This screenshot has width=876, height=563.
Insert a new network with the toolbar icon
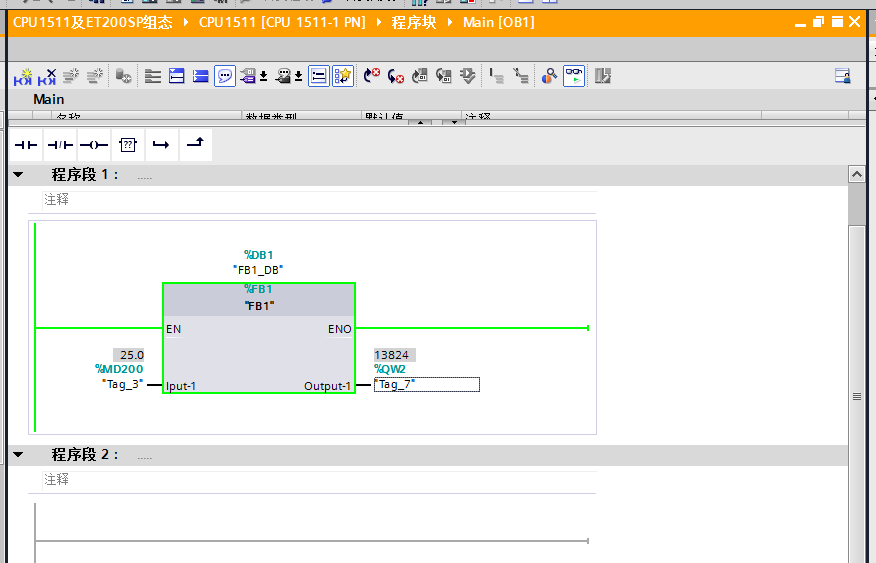[x=23, y=76]
